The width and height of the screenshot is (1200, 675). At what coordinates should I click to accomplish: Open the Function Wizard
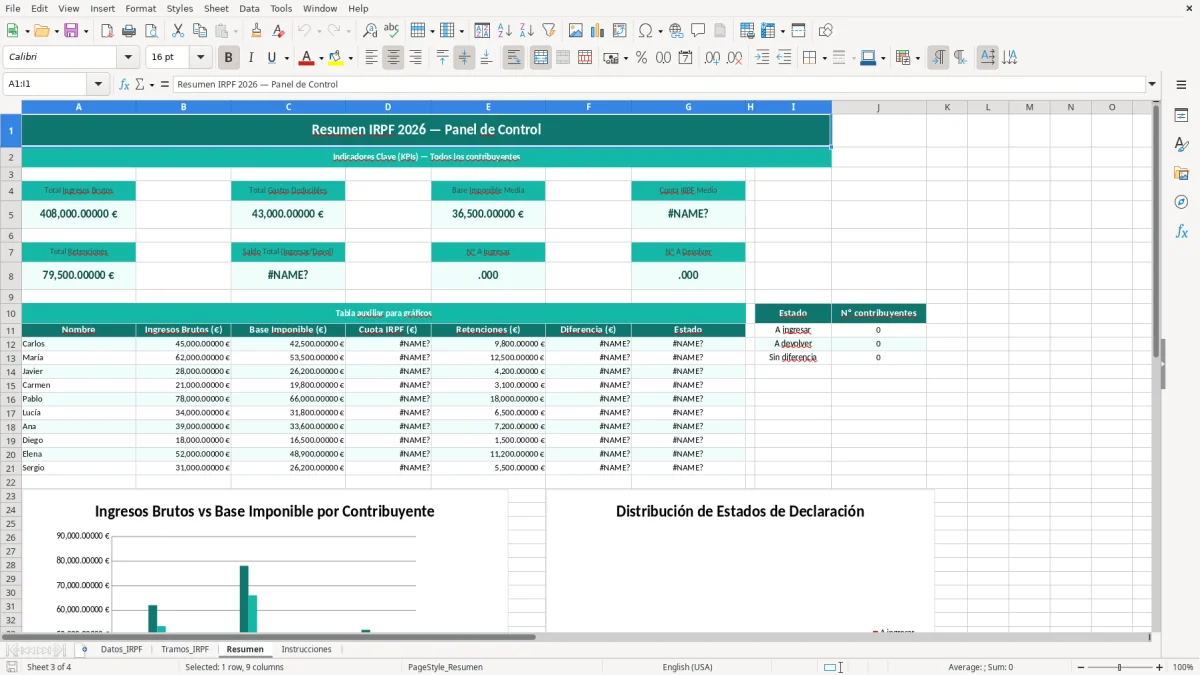125,84
